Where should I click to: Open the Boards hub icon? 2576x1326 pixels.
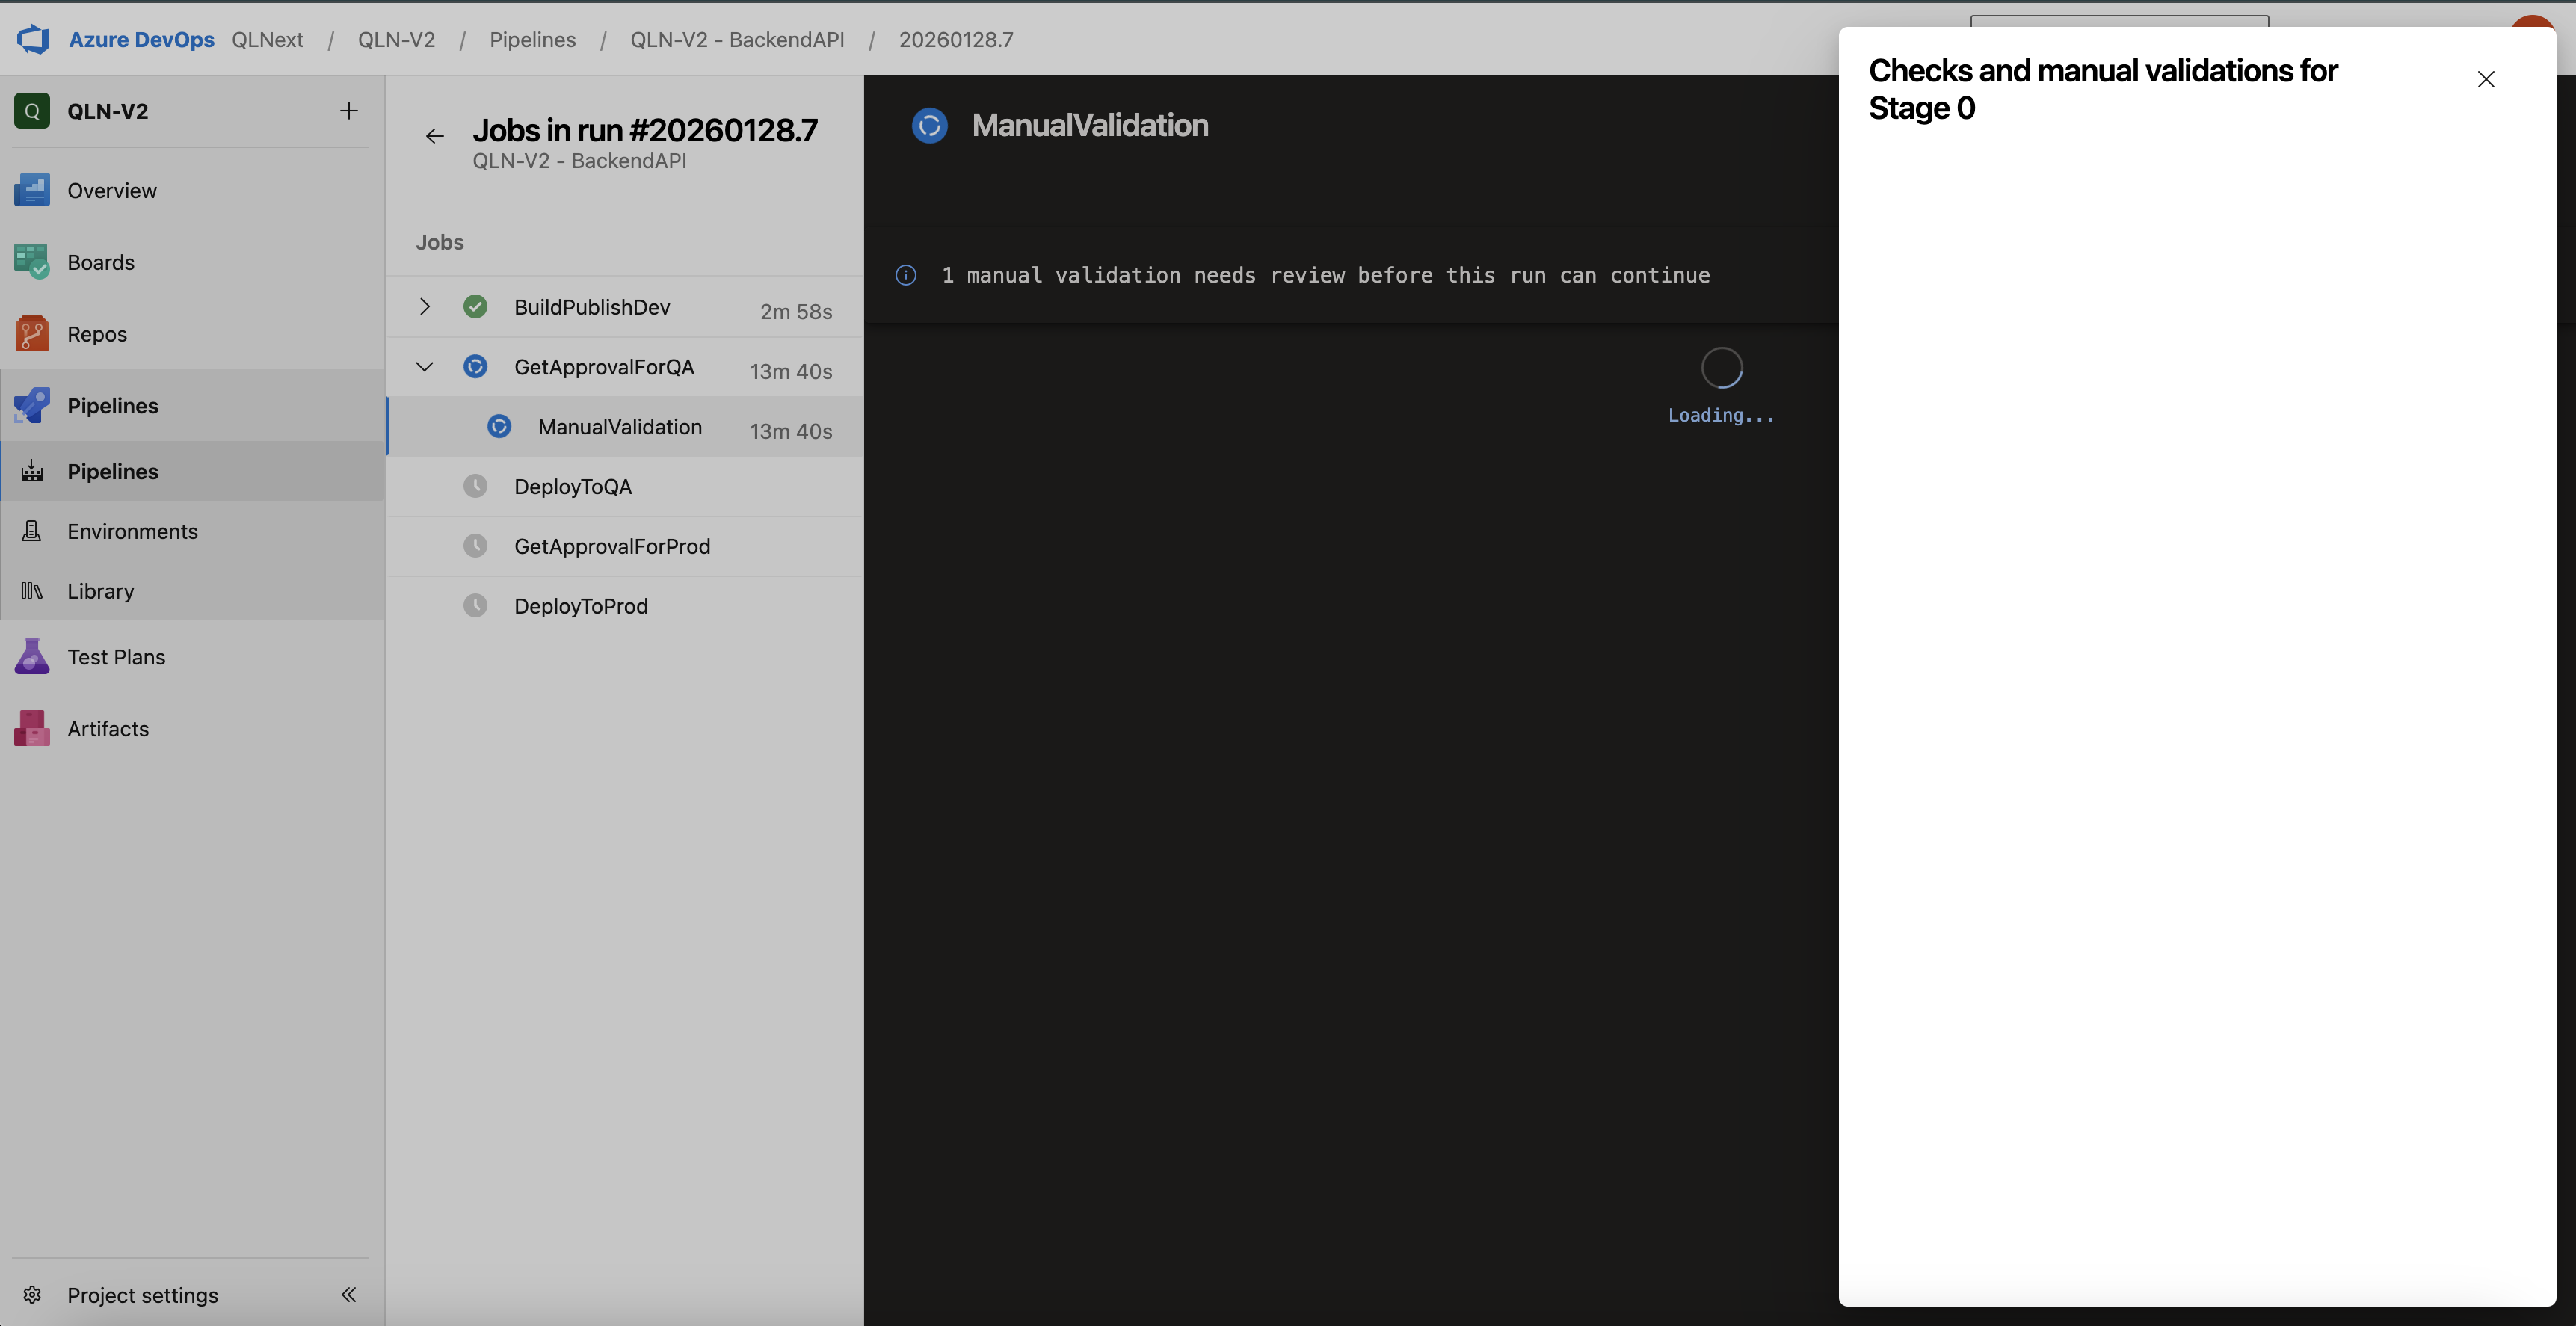coord(32,262)
